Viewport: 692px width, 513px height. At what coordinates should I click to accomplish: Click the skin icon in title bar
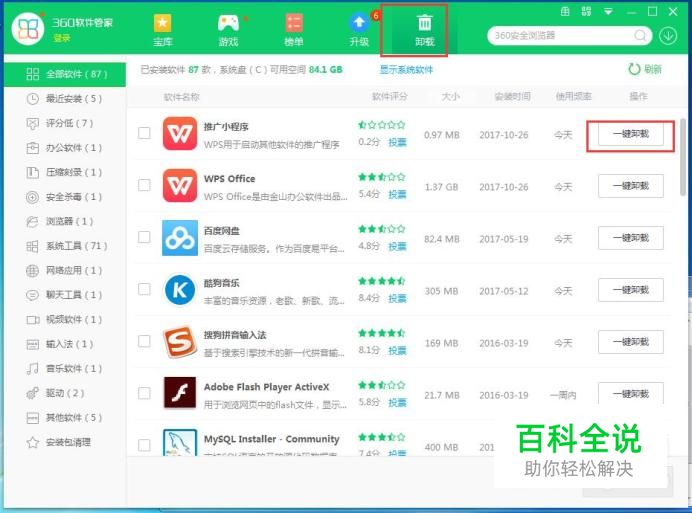point(565,11)
